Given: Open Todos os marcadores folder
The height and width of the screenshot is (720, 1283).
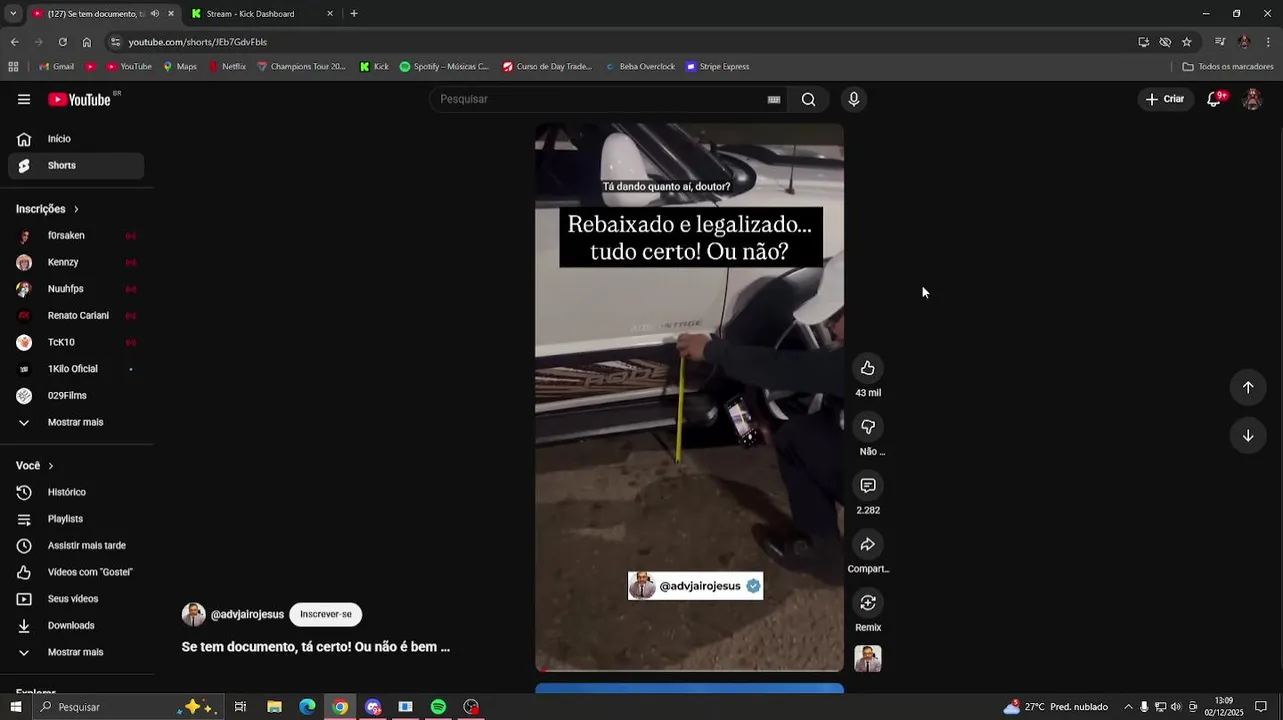Looking at the screenshot, I should (x=1228, y=67).
